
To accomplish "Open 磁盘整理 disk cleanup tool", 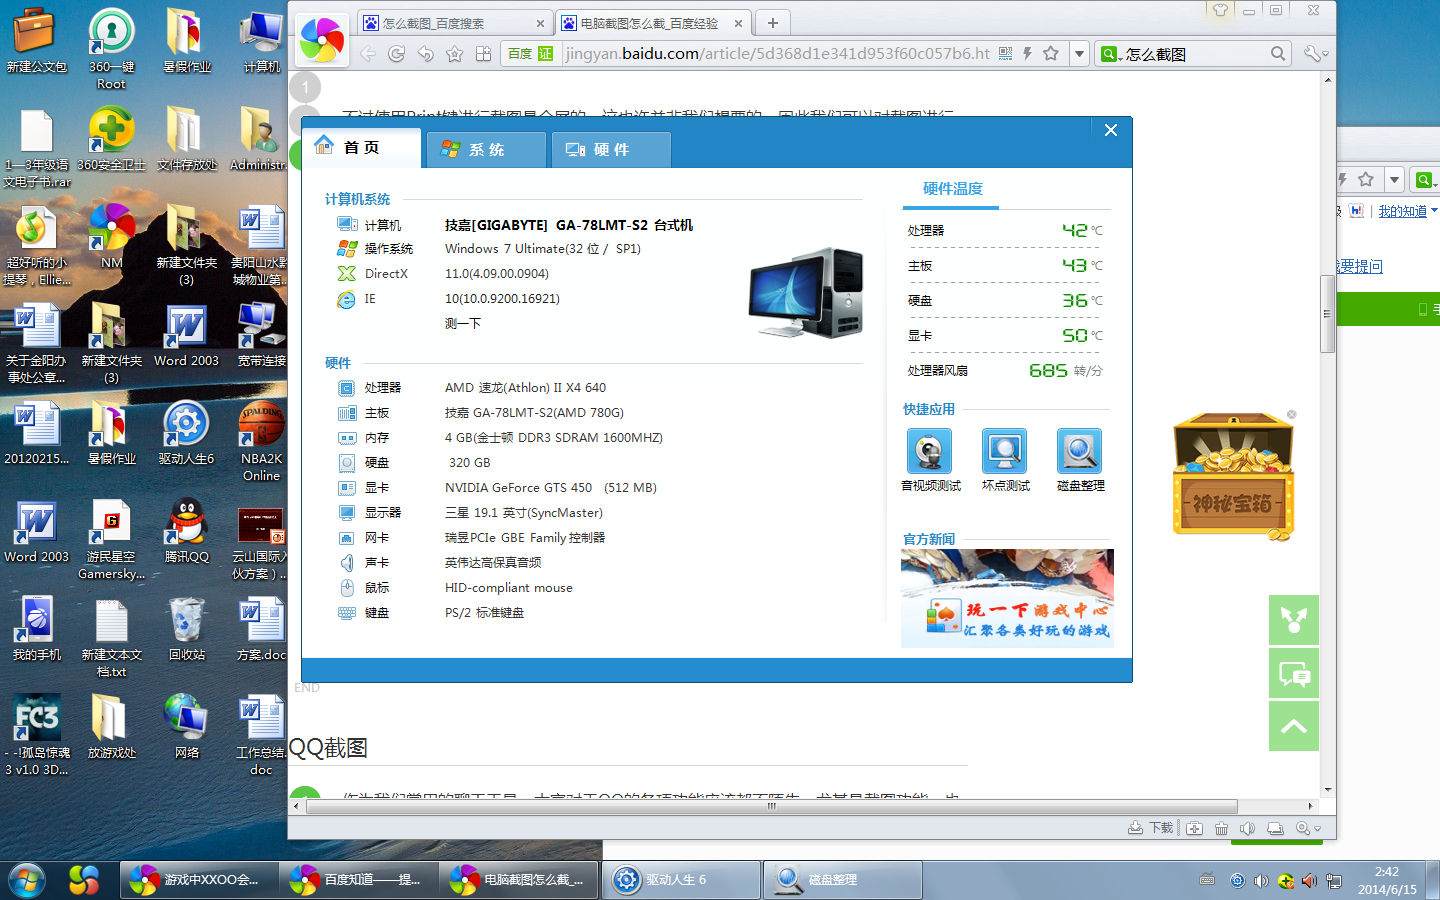I will tap(1079, 451).
